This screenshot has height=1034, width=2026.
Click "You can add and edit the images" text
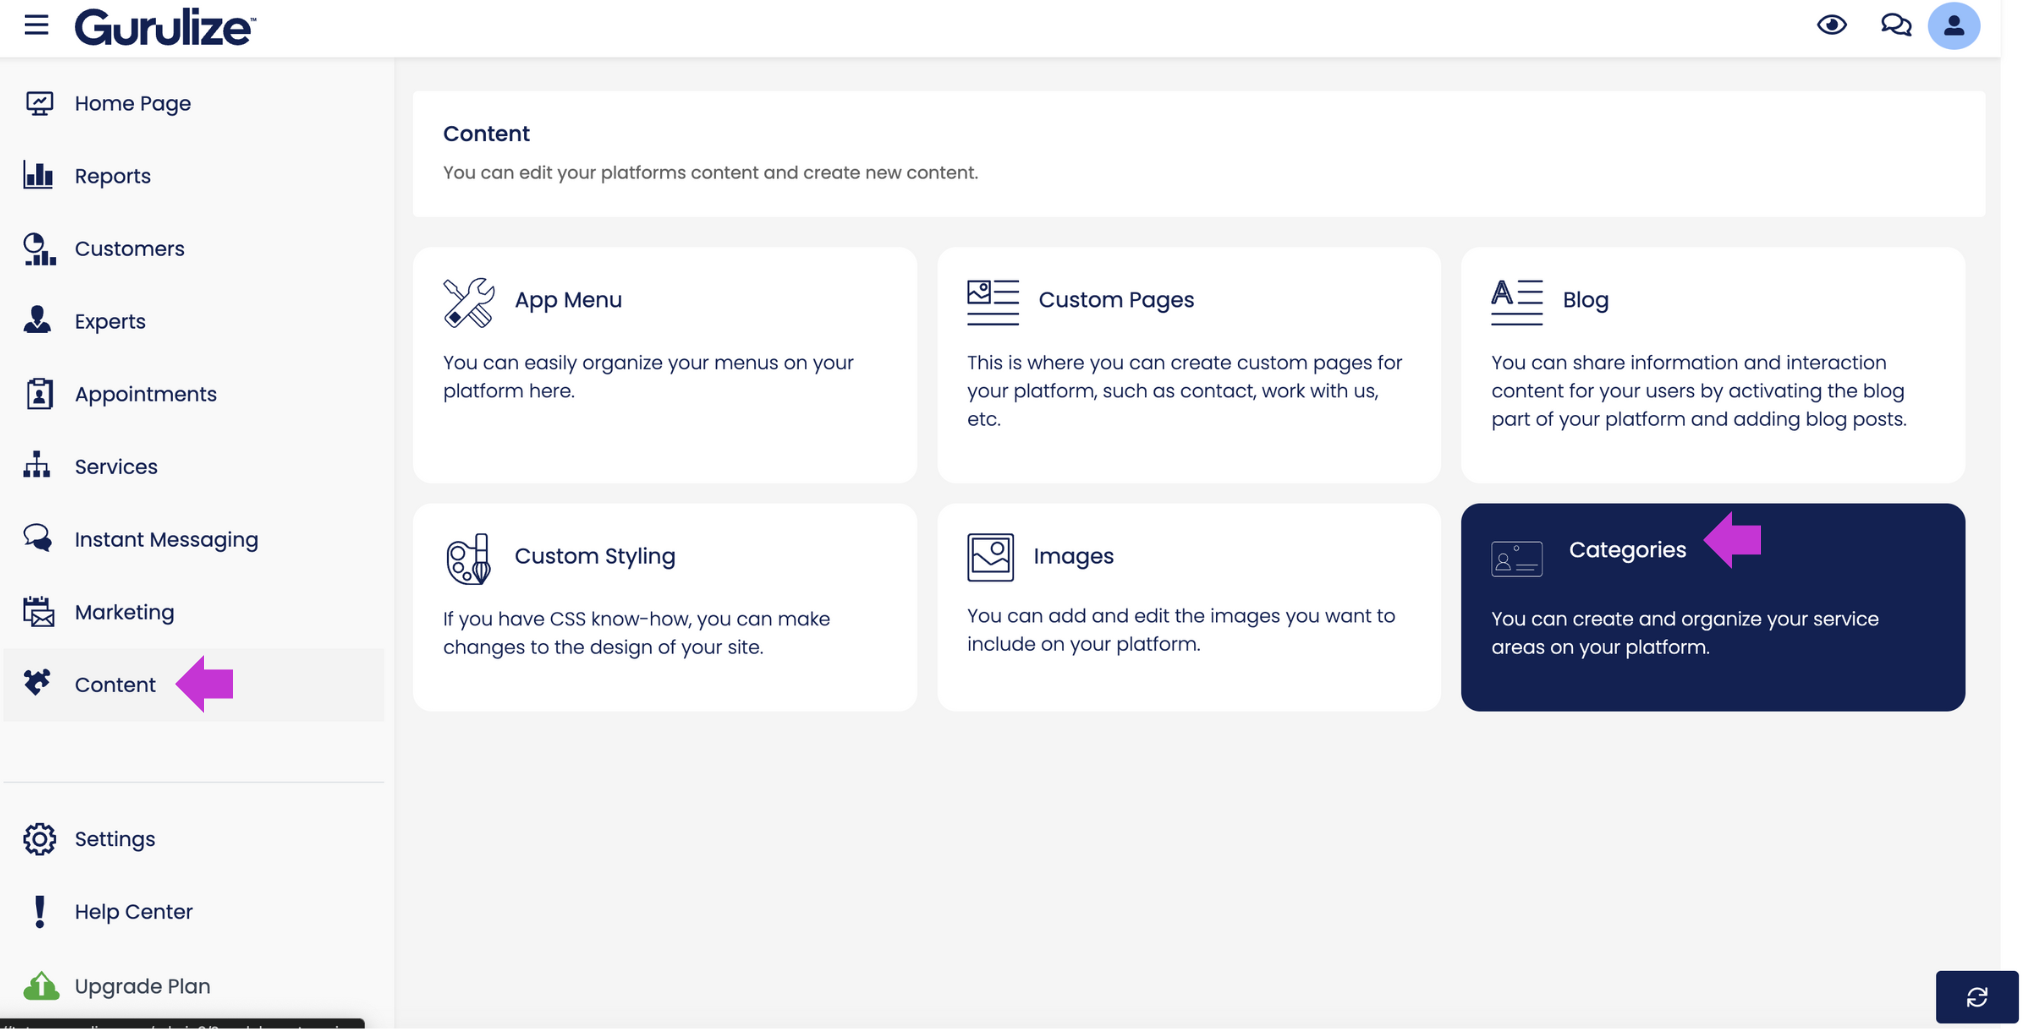(x=1181, y=630)
